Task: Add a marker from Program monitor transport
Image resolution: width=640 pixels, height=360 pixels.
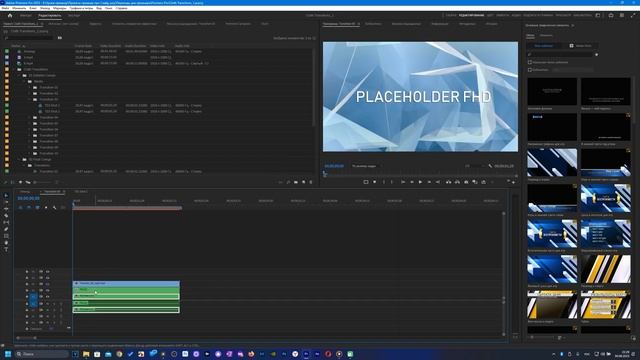Action: pos(374,182)
